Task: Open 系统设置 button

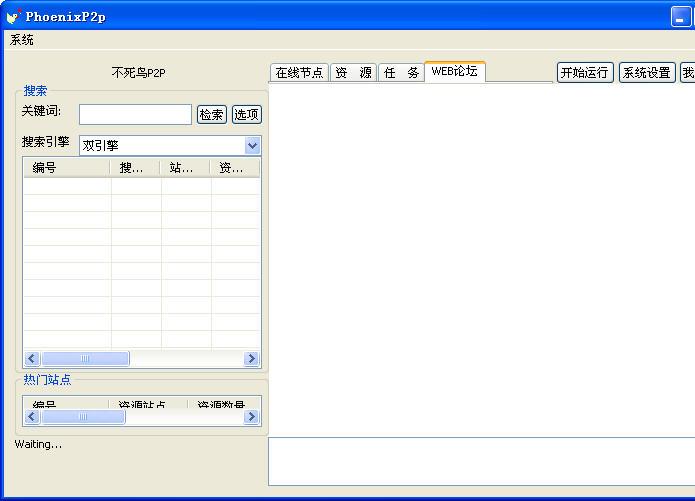Action: coord(647,72)
